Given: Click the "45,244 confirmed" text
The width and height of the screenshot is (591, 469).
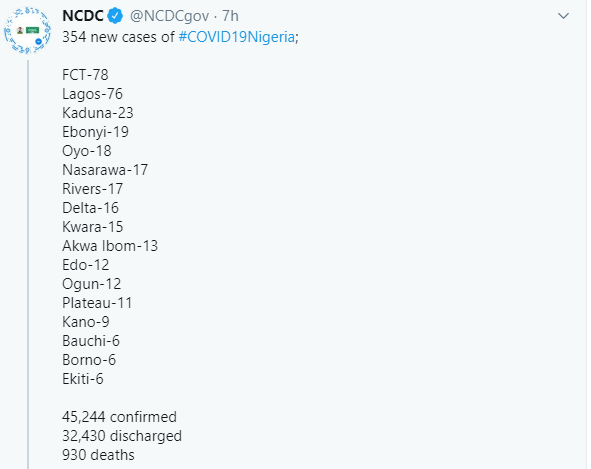Looking at the screenshot, I should (119, 417).
